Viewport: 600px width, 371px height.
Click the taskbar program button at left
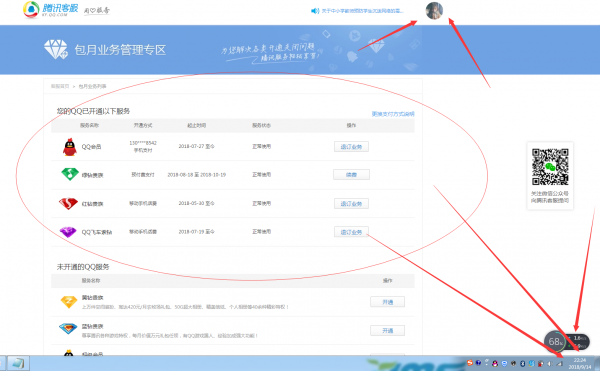point(18,363)
